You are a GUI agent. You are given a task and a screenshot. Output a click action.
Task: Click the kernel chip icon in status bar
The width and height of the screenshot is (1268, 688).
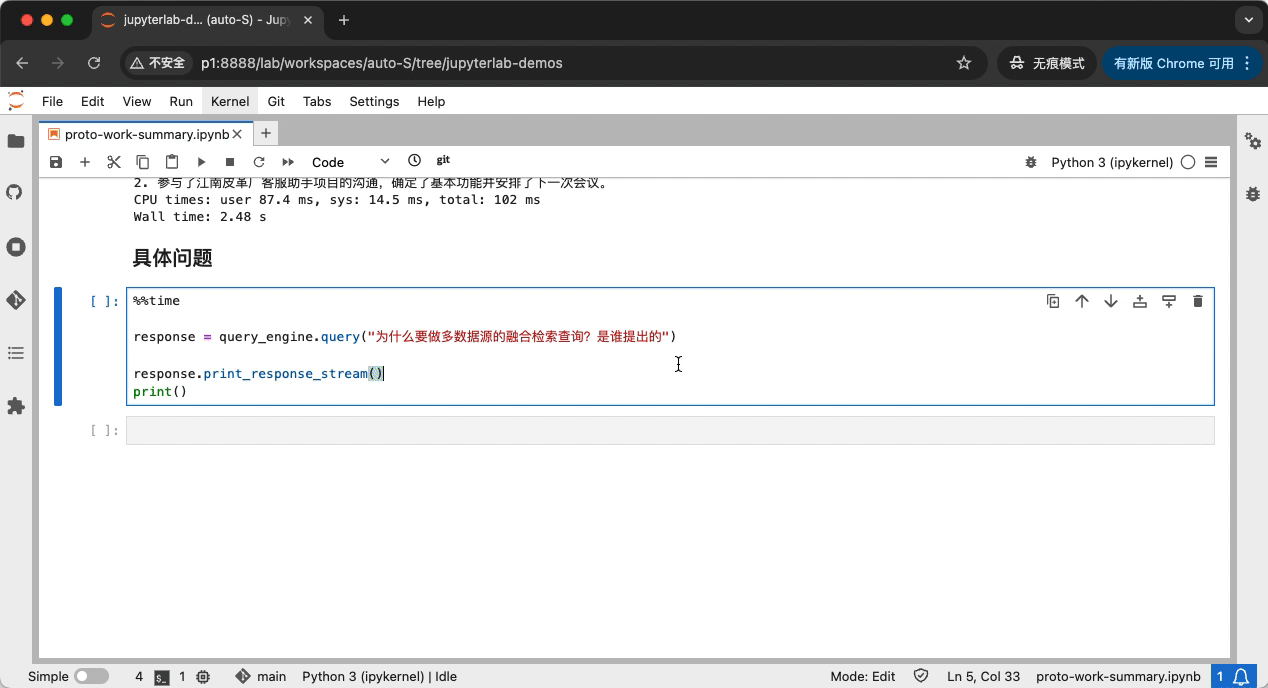tap(203, 677)
